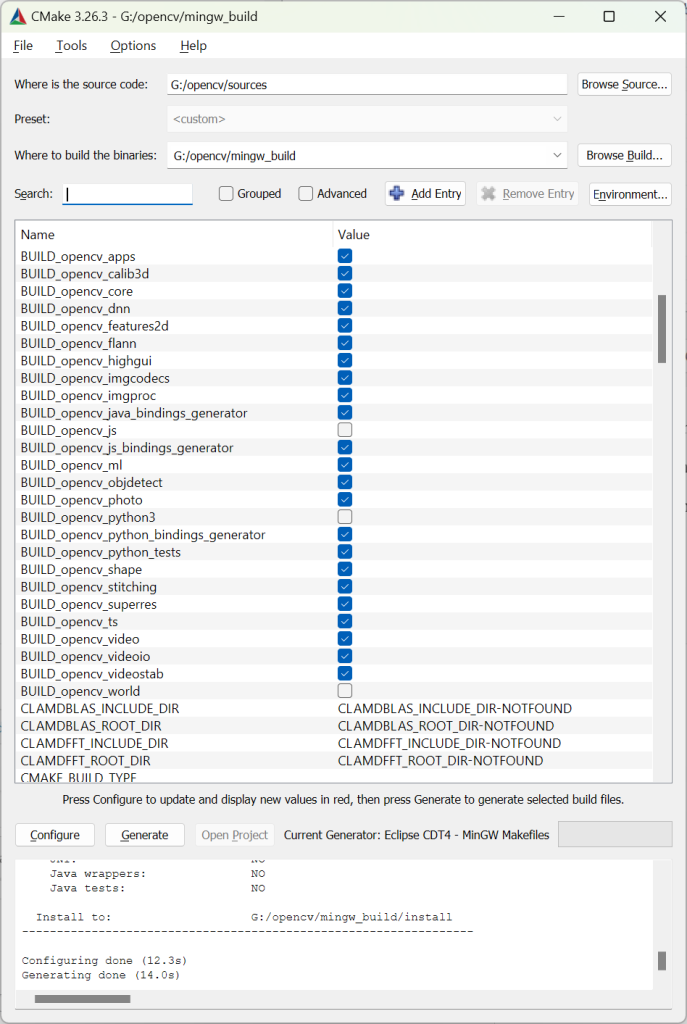Select the CLAMDBLAS_INCLUDE_DIR entry name
The image size is (687, 1024).
click(100, 709)
